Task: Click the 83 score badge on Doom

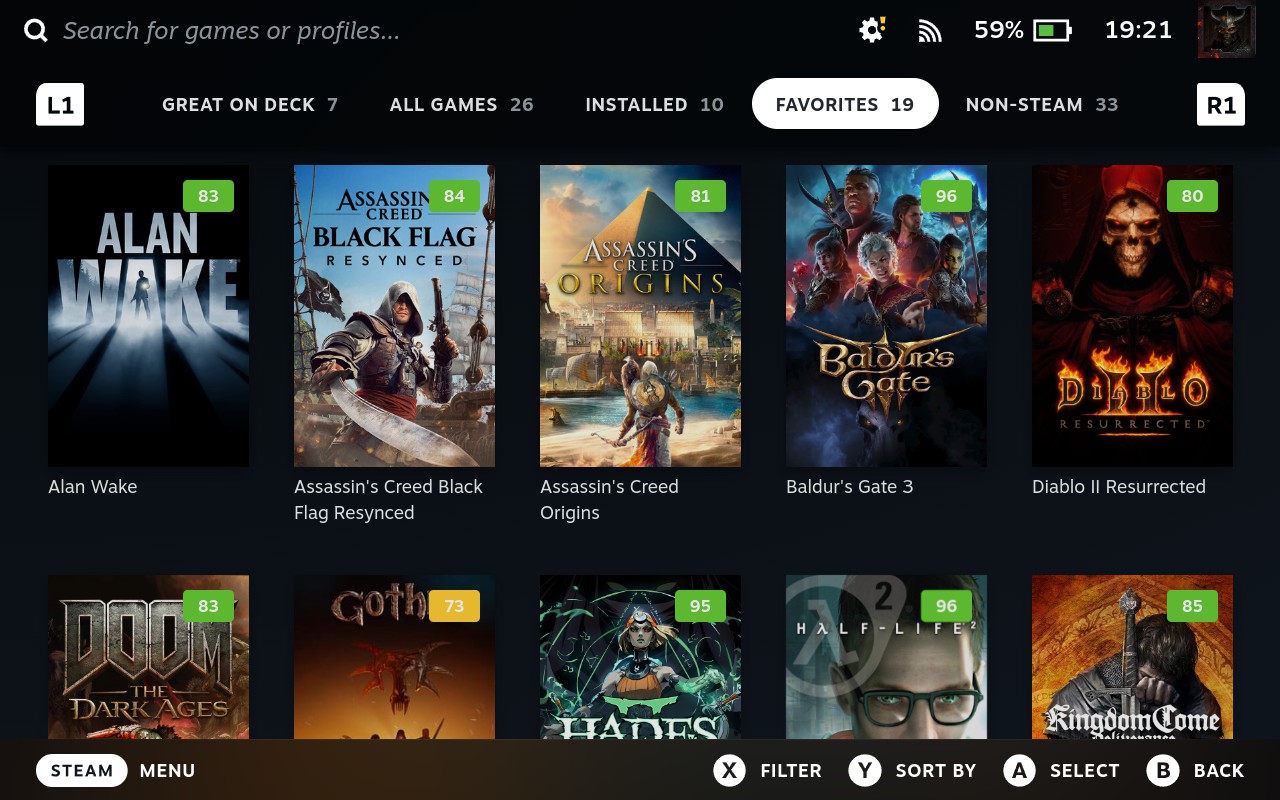Action: click(208, 606)
